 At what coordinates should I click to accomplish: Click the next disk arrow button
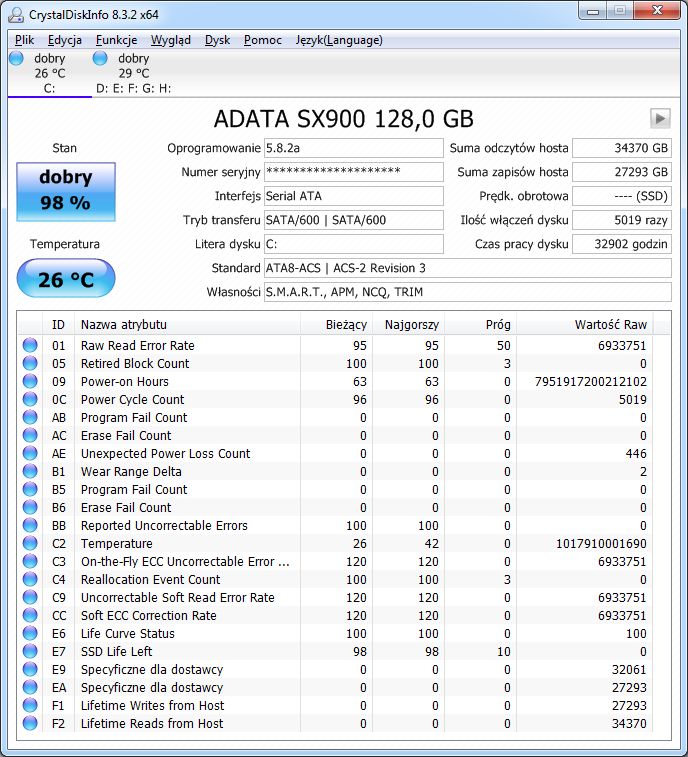click(x=660, y=118)
